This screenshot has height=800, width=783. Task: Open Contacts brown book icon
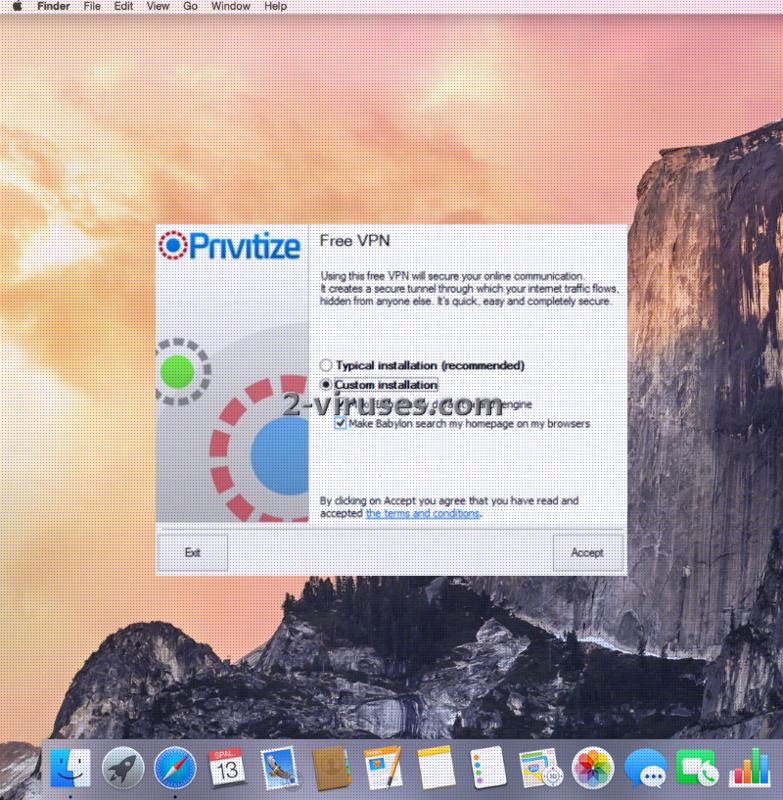coord(331,768)
